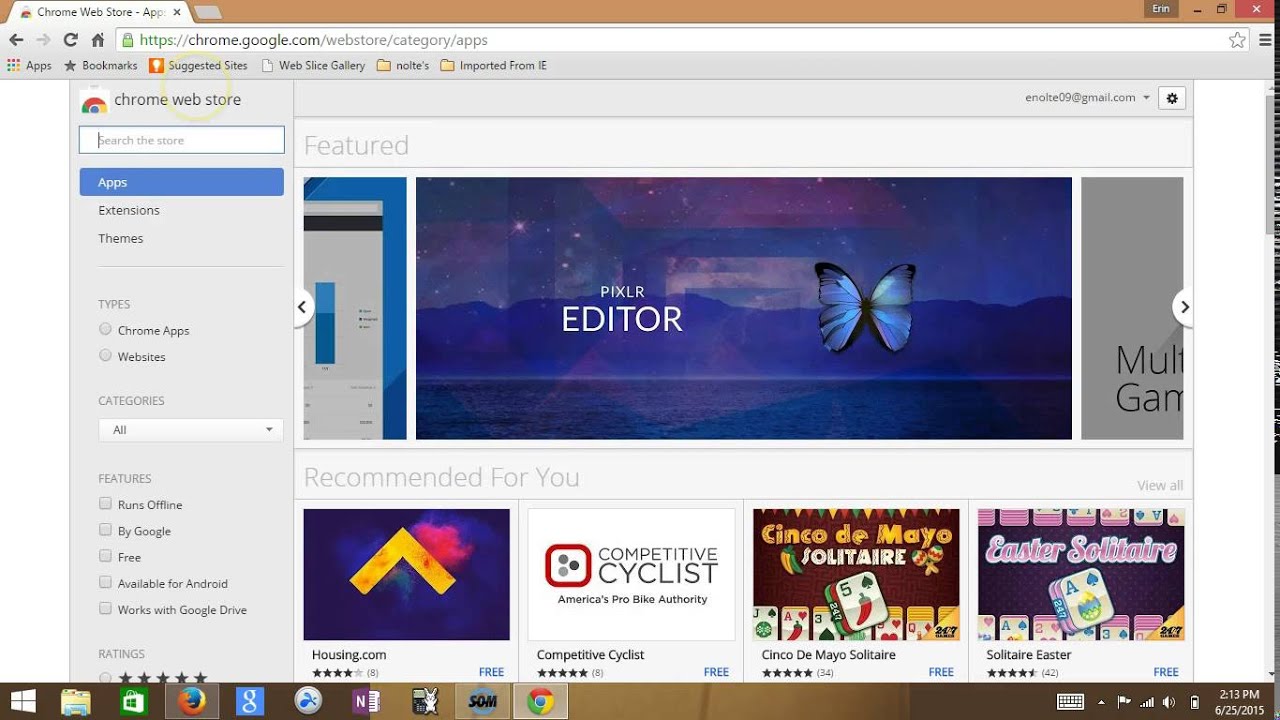The image size is (1280, 720).
Task: Click the page vertical scrollbar thumb
Action: point(1272,166)
